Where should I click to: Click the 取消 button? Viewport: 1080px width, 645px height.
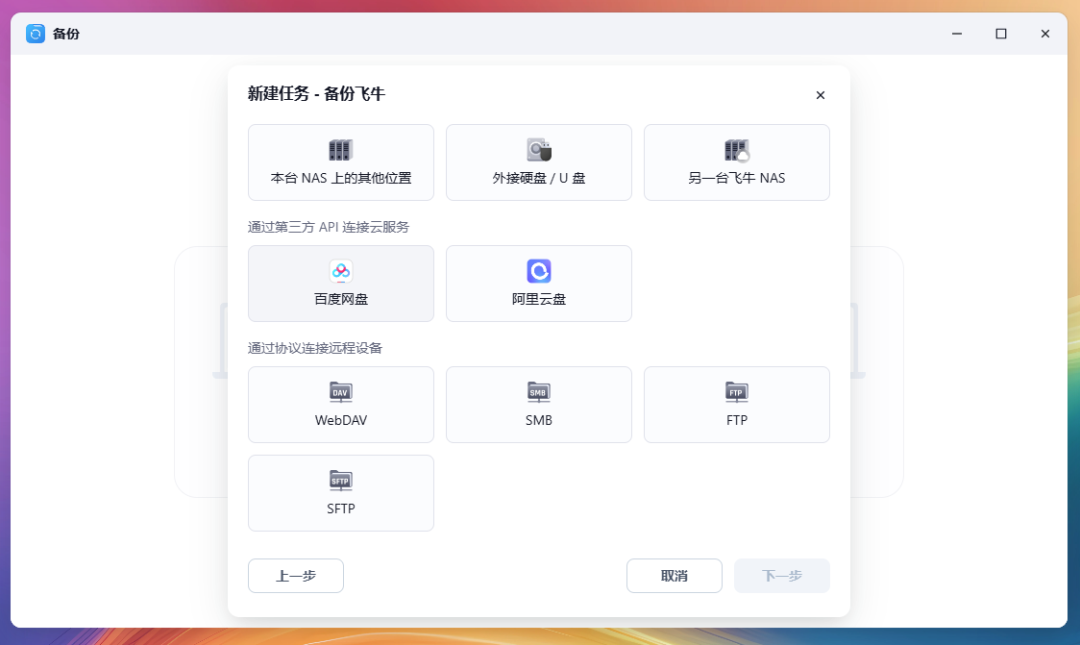point(674,575)
